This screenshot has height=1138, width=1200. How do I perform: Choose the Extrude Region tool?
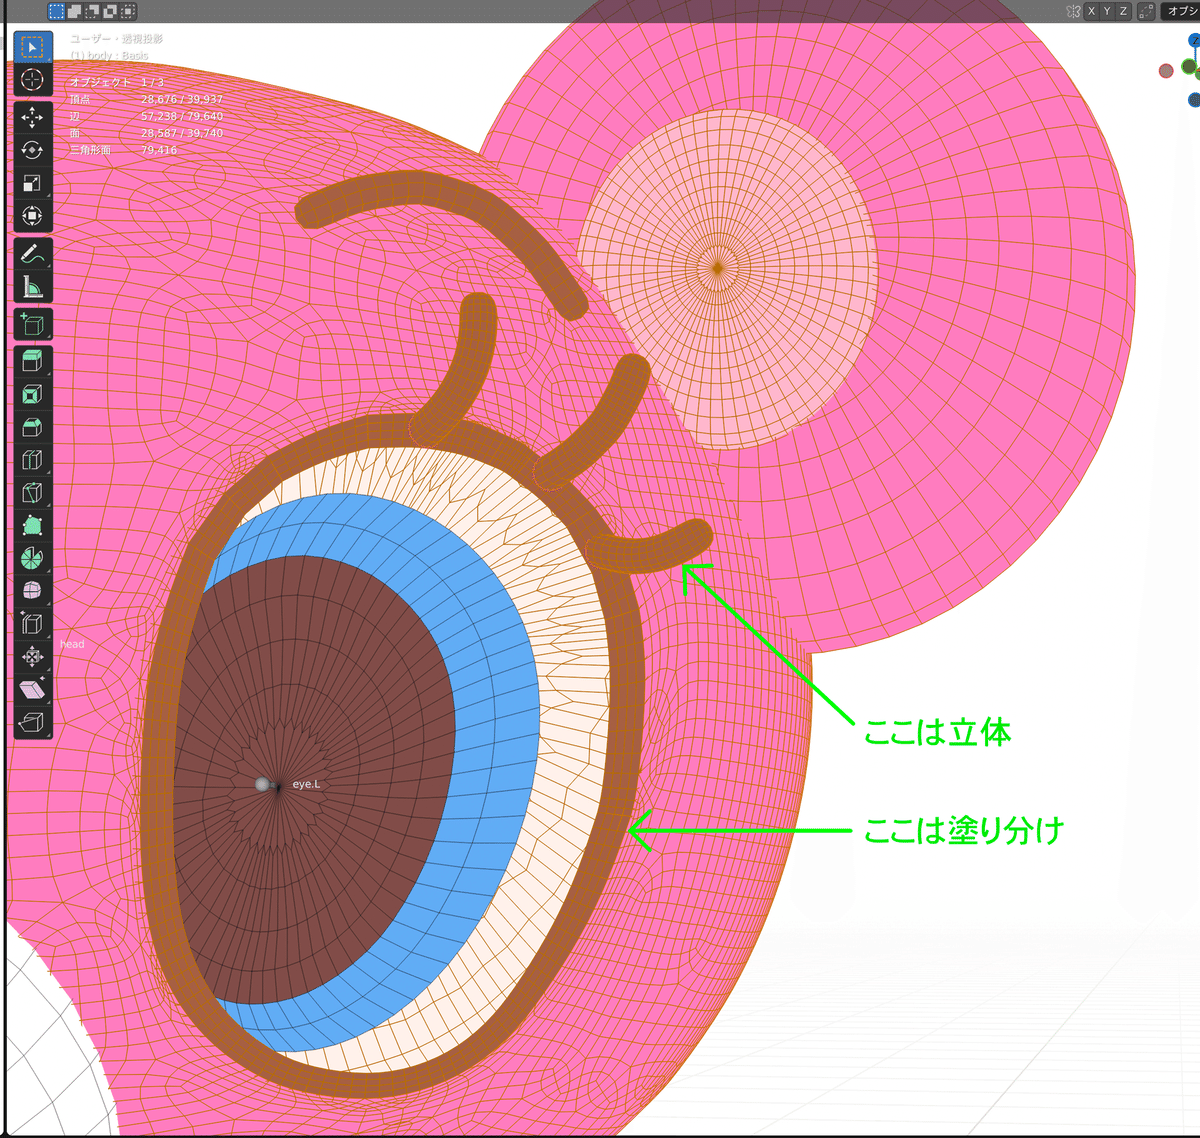[x=32, y=362]
